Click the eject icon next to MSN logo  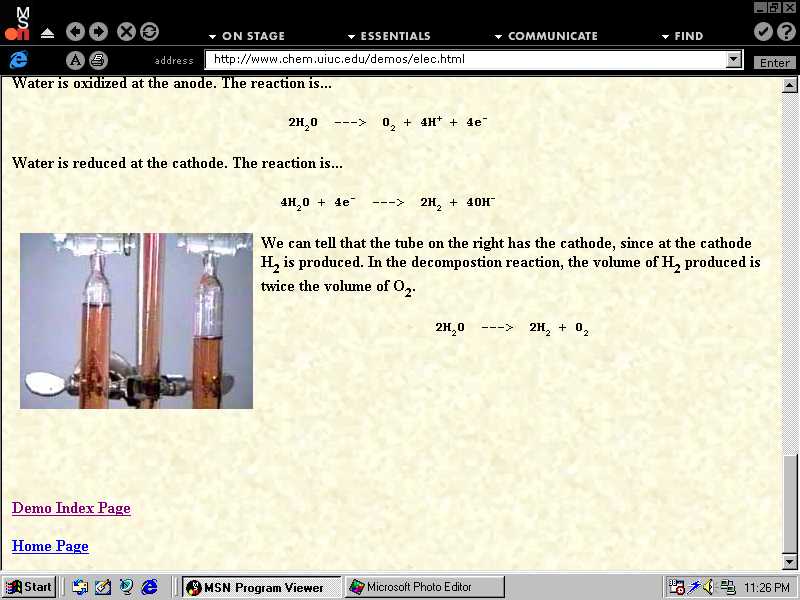click(47, 33)
